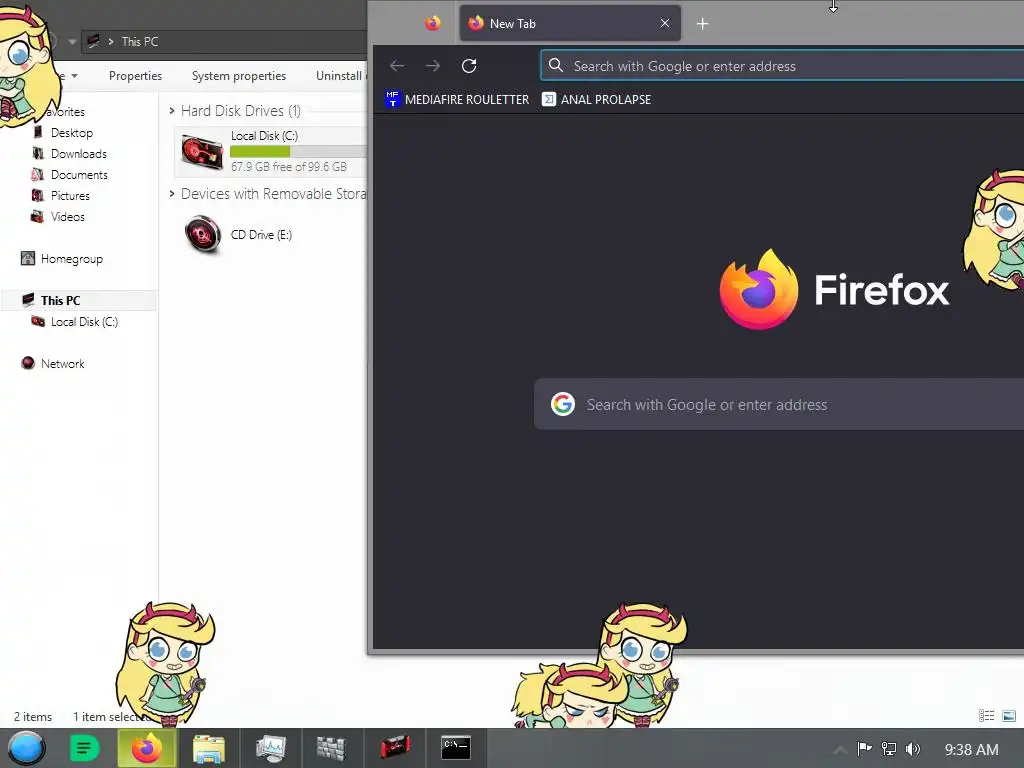Open File Explorer from taskbar
Viewport: 1024px width, 768px height.
coord(208,748)
